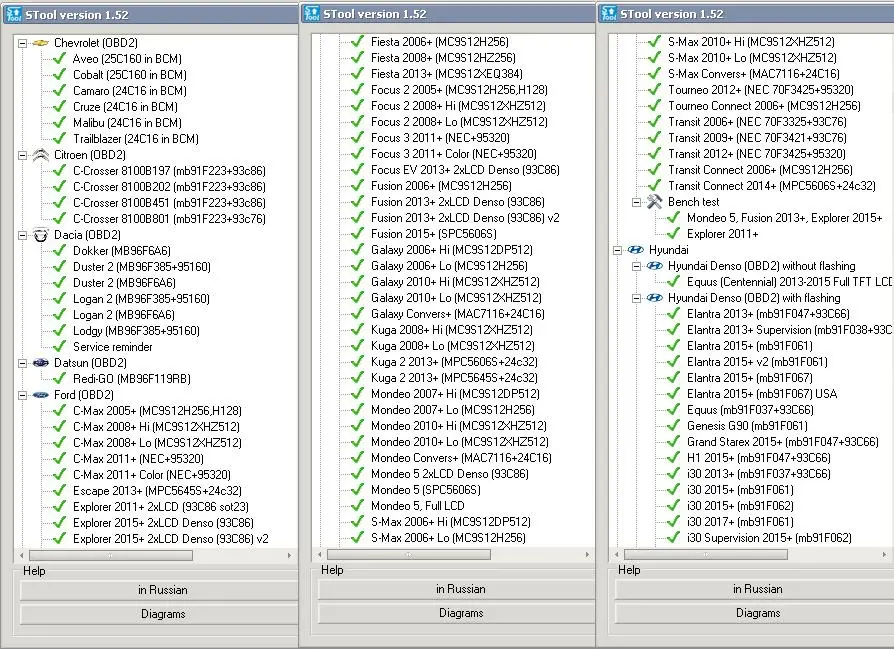Screen dimensions: 894x649
Task: Click the Ford brand logo icon
Action: [40, 395]
